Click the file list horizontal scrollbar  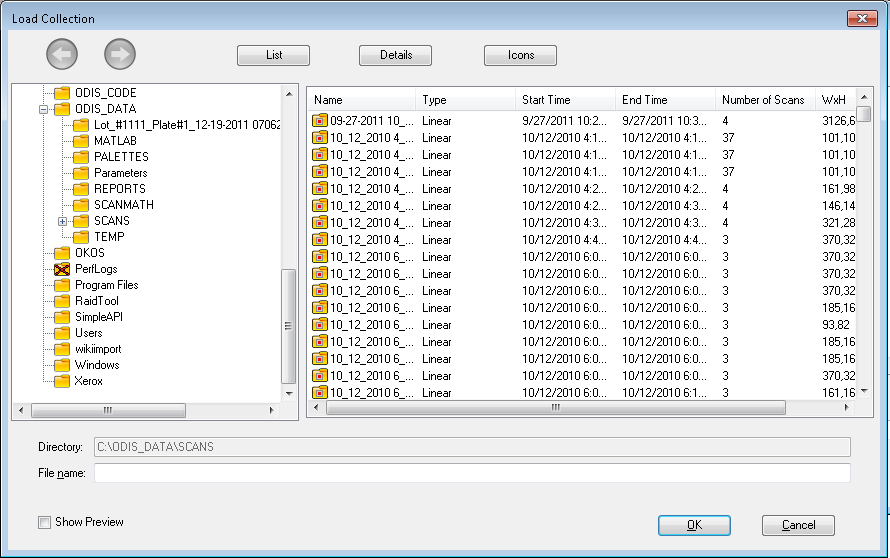pos(556,408)
